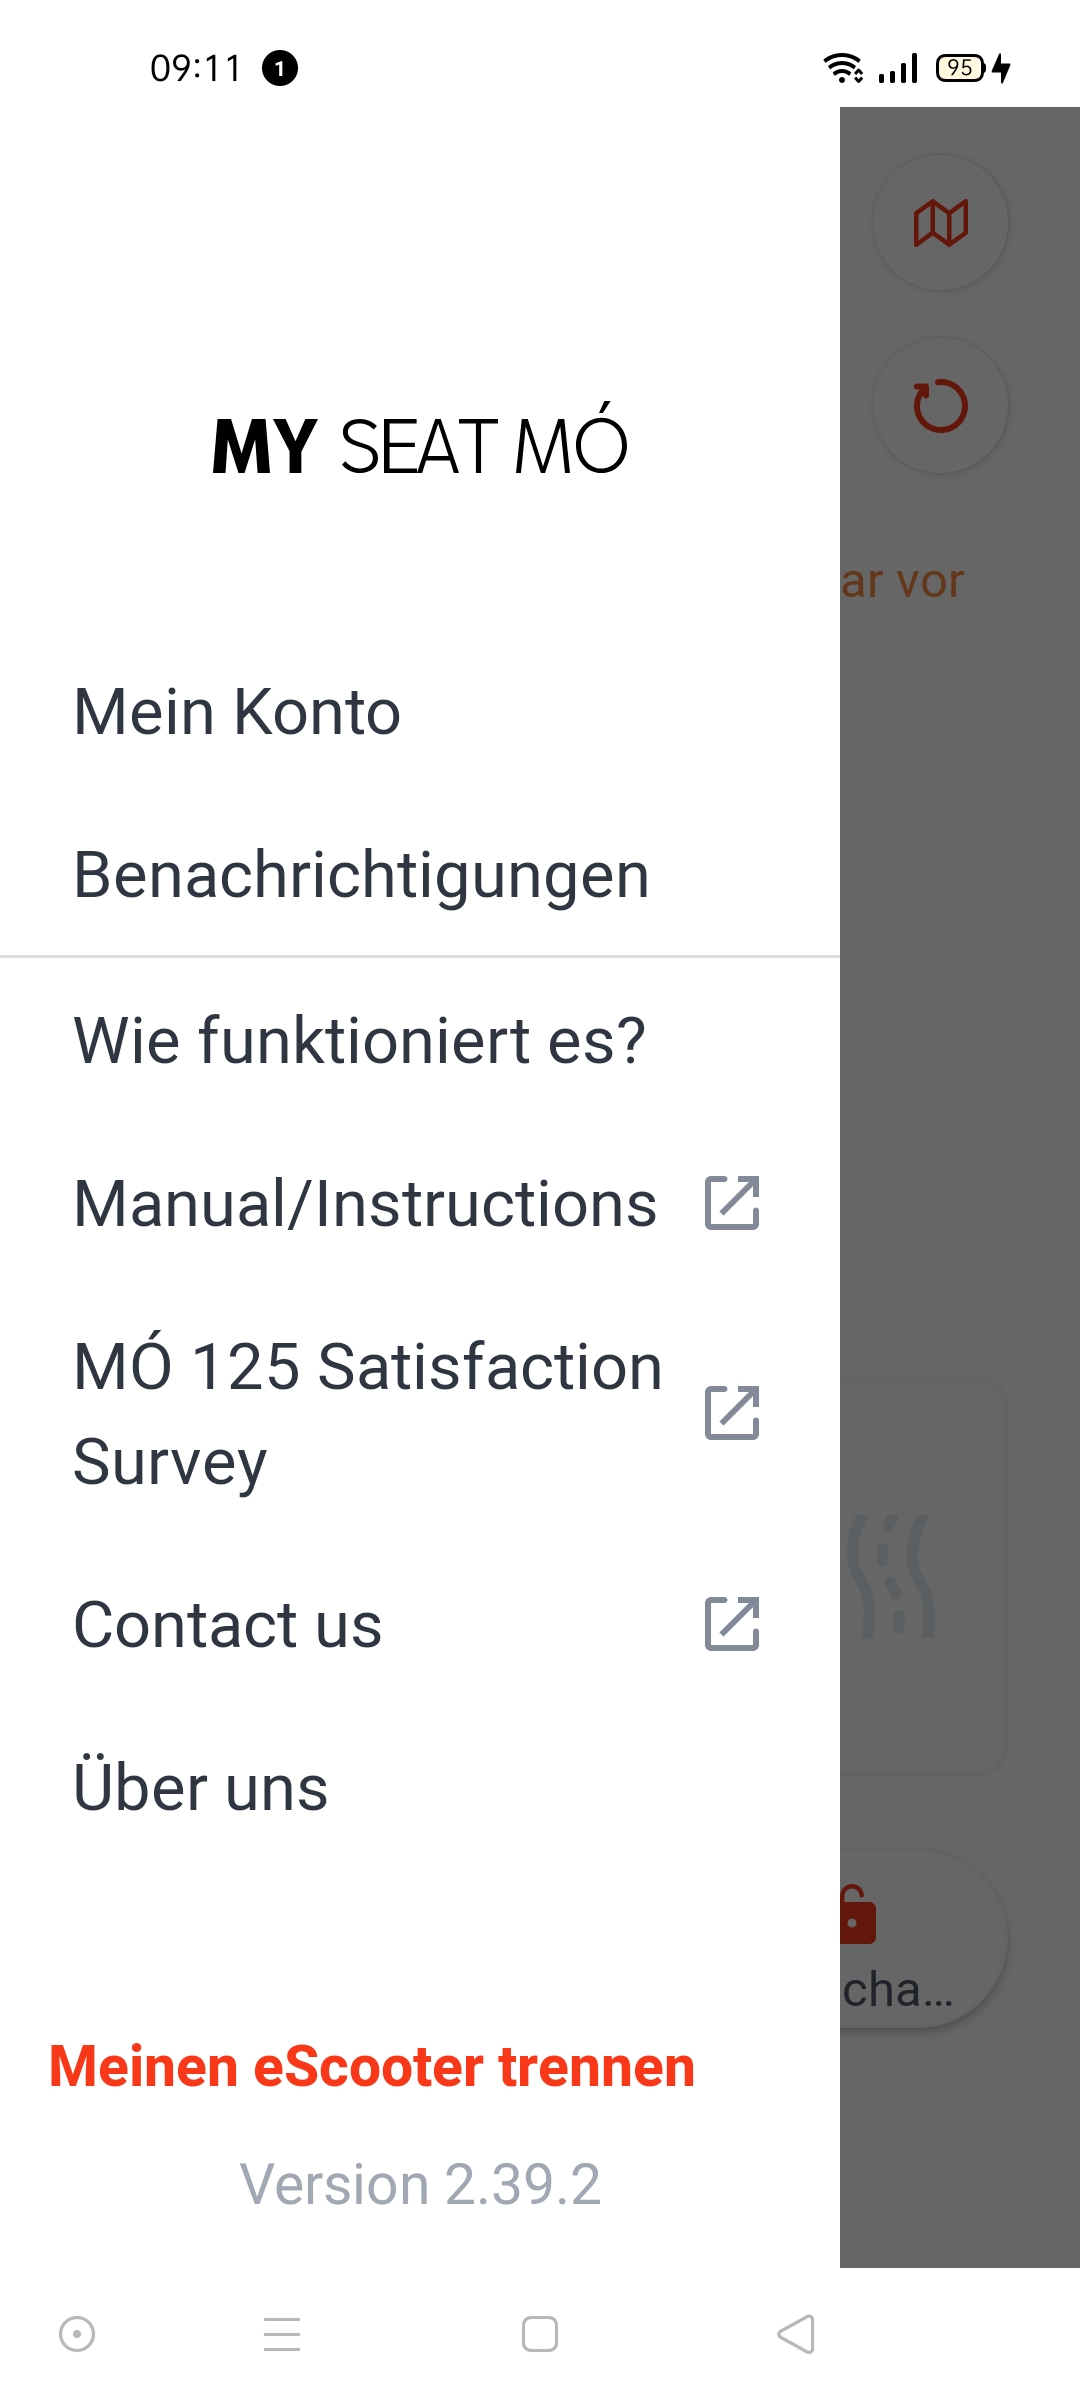1080x2400 pixels.
Task: Open MÓ 125 Satisfaction Survey
Action: click(x=368, y=1413)
